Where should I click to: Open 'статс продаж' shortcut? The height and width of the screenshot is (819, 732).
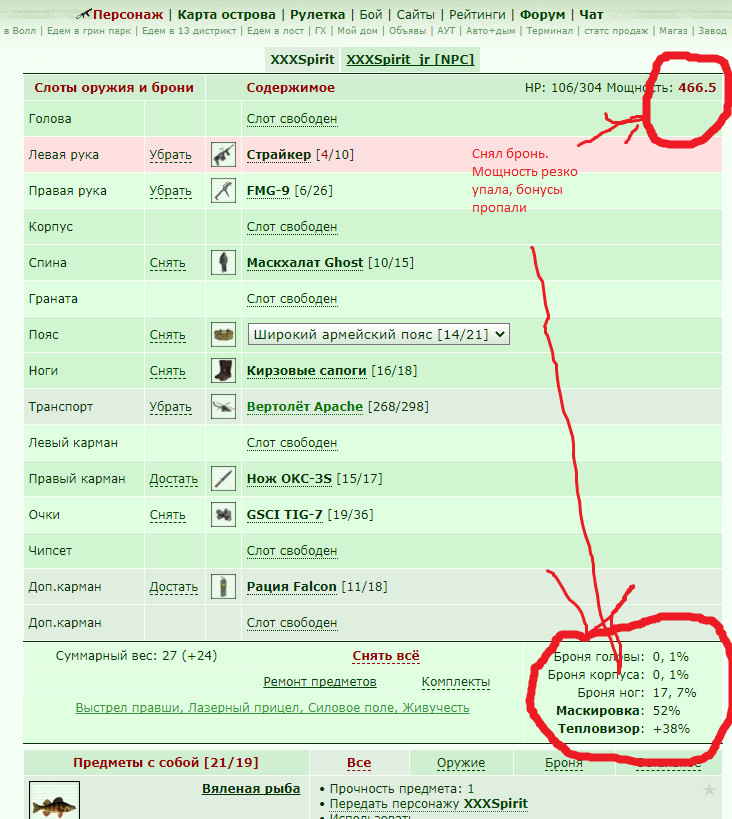pyautogui.click(x=616, y=31)
